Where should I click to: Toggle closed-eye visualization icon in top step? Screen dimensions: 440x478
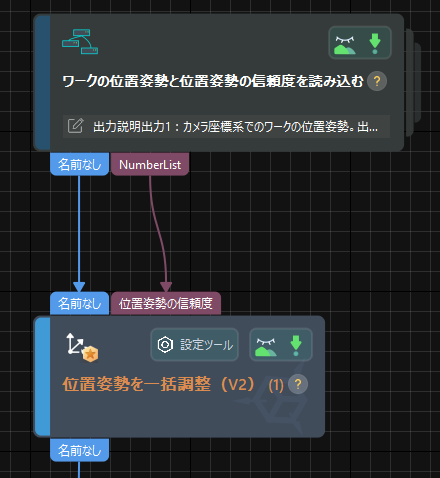[x=345, y=45]
